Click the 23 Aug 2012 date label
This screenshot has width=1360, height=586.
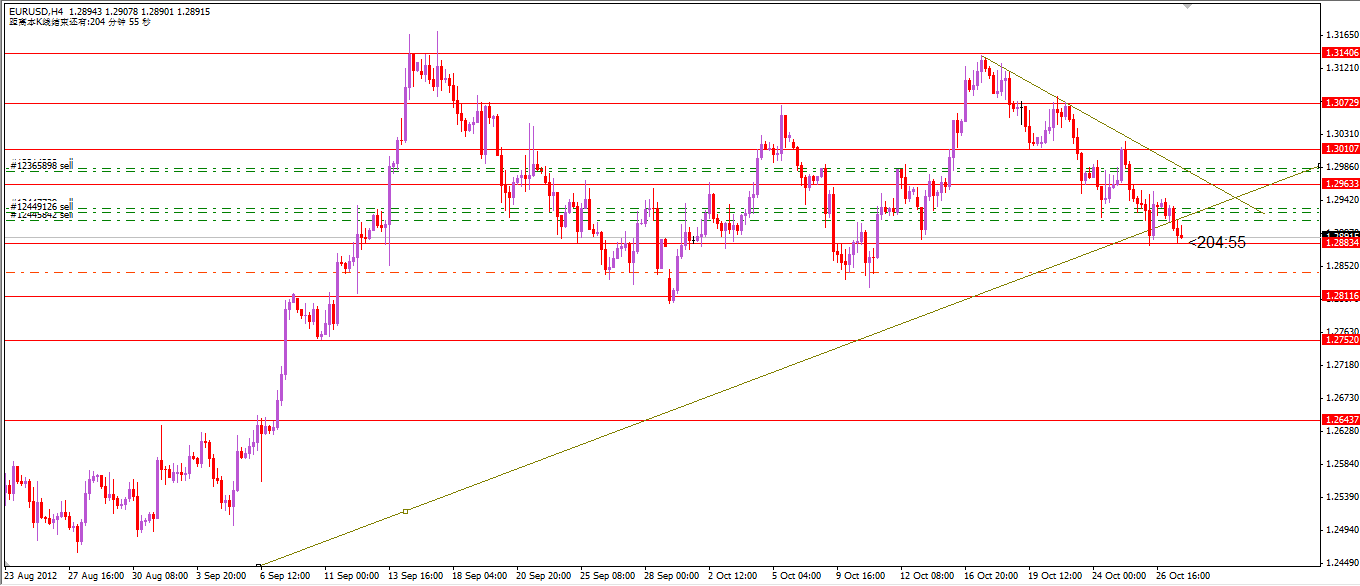point(31,577)
